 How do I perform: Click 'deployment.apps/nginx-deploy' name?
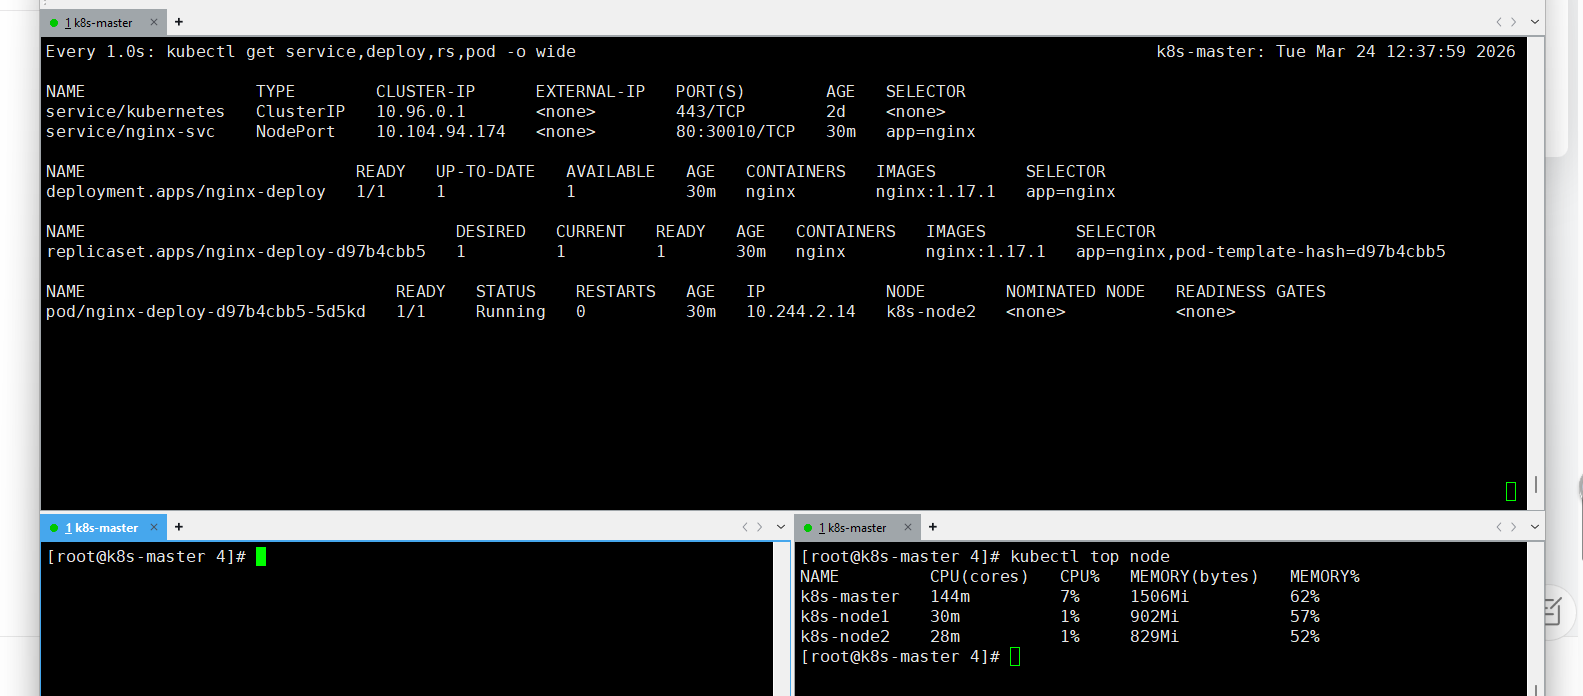click(186, 192)
